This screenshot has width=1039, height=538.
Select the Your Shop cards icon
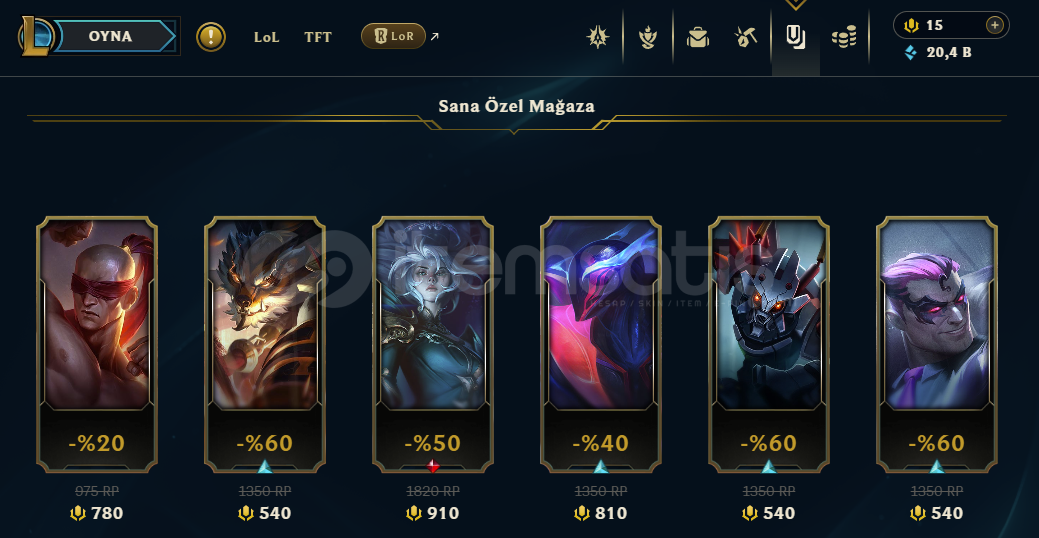tap(796, 37)
